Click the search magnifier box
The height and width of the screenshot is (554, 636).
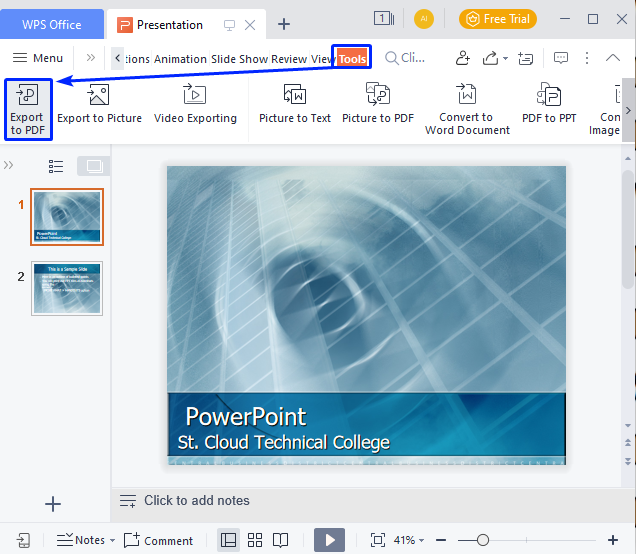(405, 58)
